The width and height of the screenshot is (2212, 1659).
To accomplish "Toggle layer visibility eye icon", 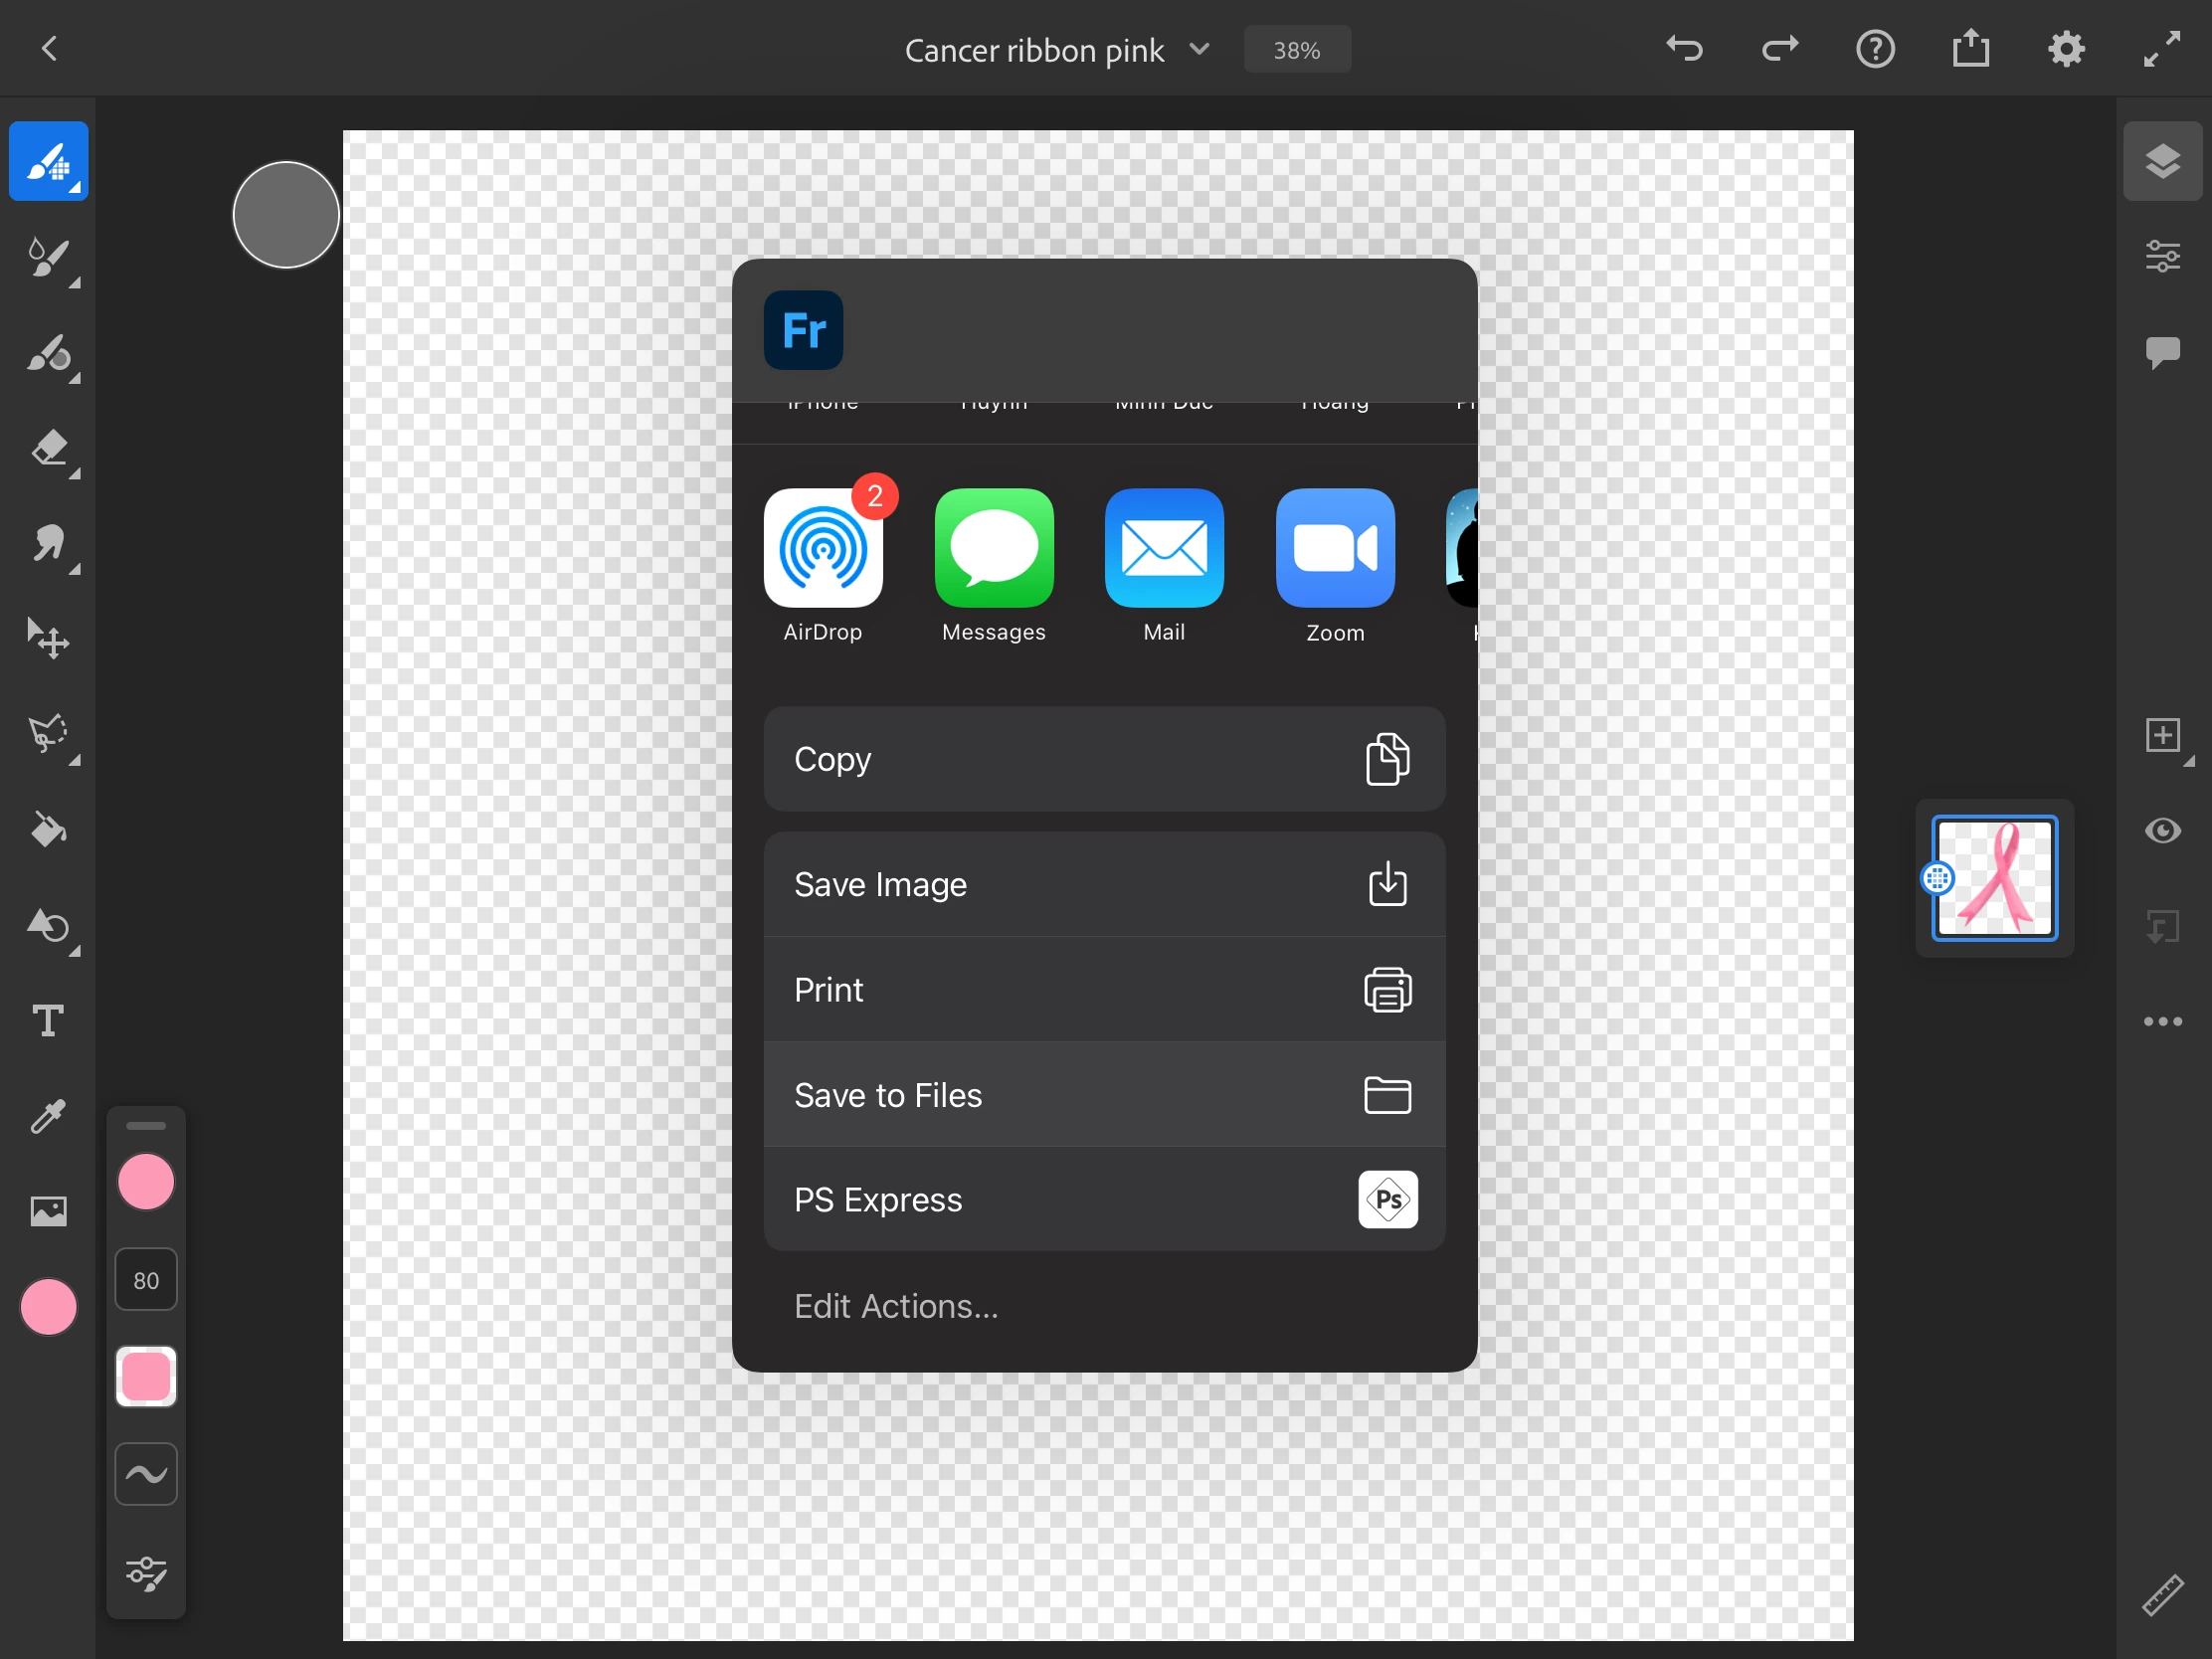I will click(x=2162, y=831).
